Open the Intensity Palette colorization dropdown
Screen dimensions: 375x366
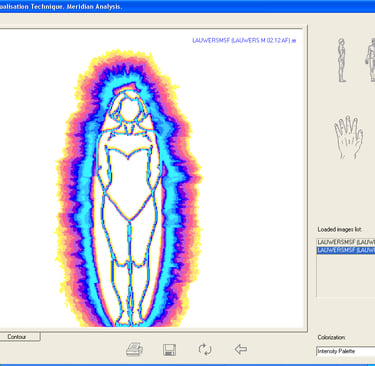[x=345, y=351]
